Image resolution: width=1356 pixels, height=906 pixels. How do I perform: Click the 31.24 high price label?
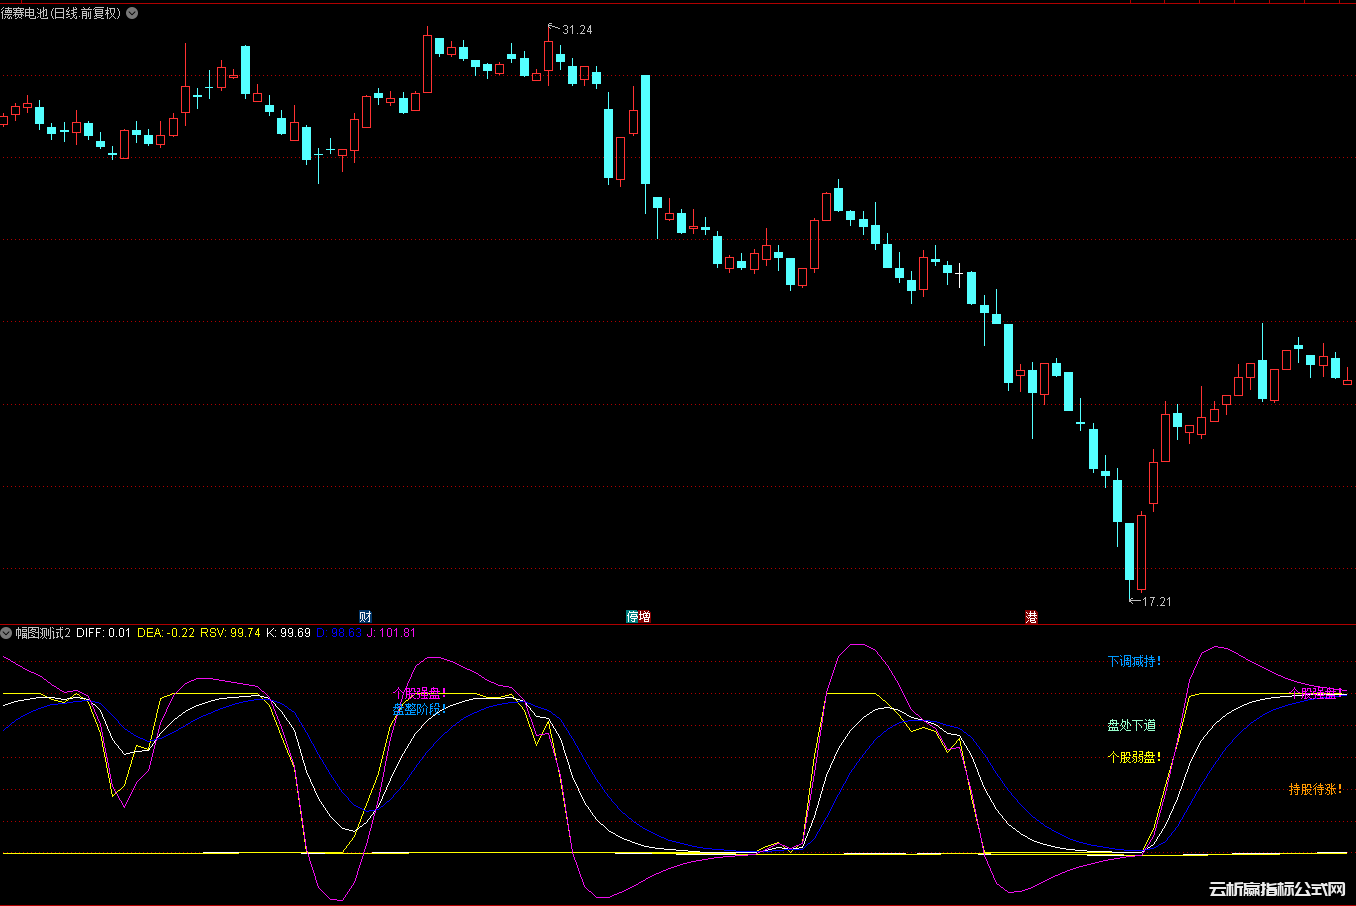pyautogui.click(x=577, y=30)
